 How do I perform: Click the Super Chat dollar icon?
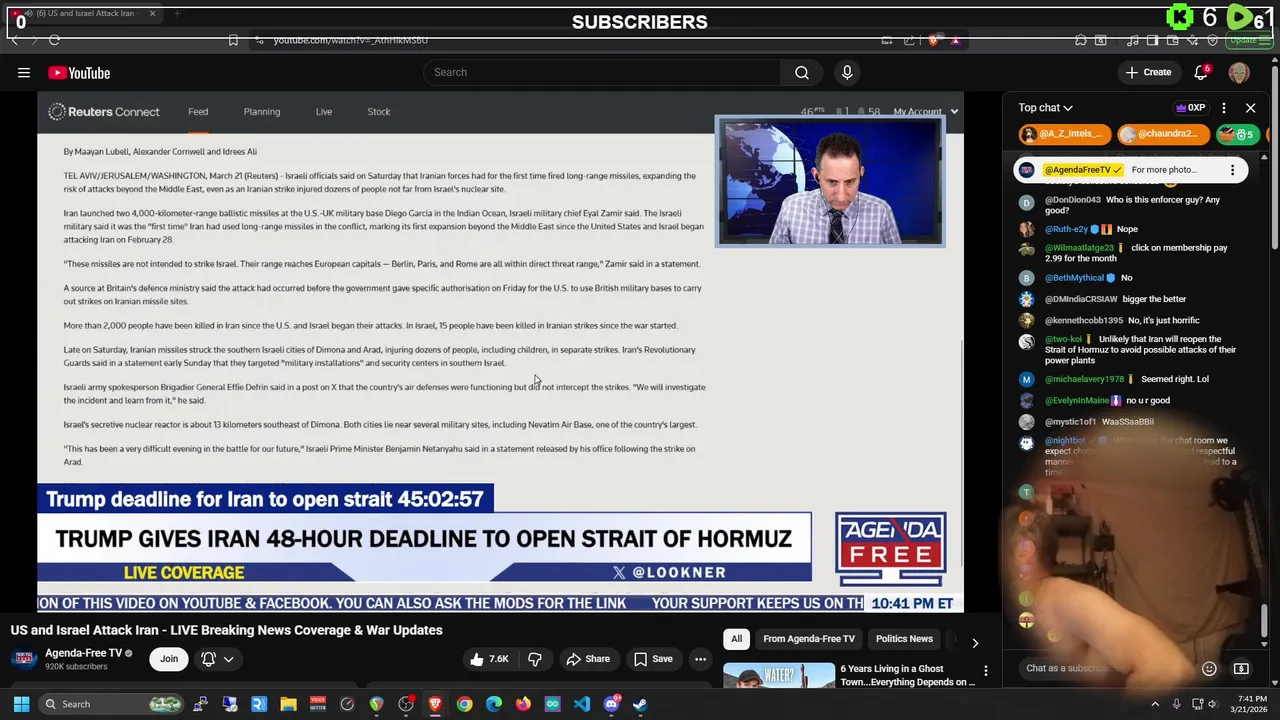[x=1241, y=668]
